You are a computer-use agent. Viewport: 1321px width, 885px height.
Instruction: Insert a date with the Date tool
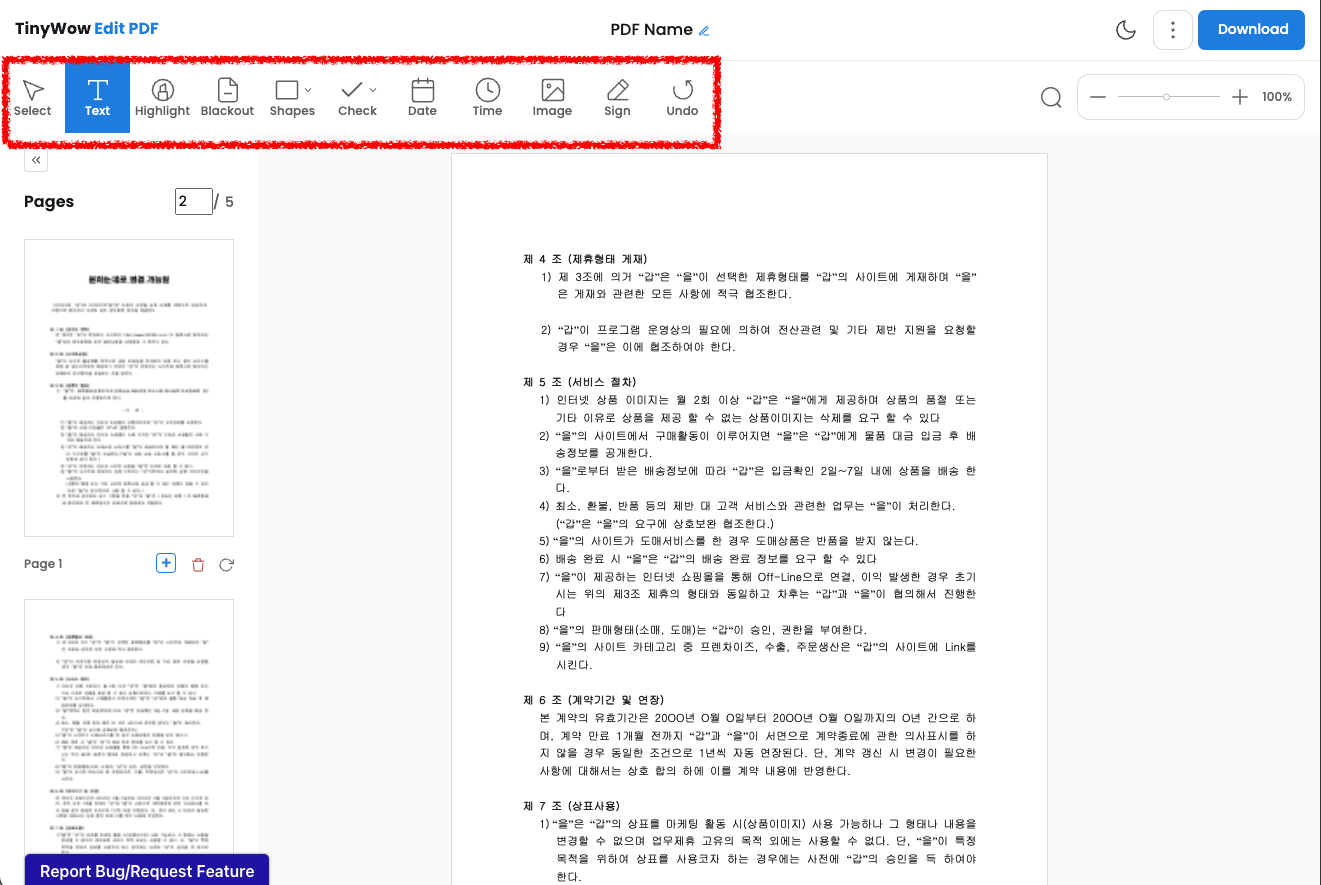click(422, 97)
